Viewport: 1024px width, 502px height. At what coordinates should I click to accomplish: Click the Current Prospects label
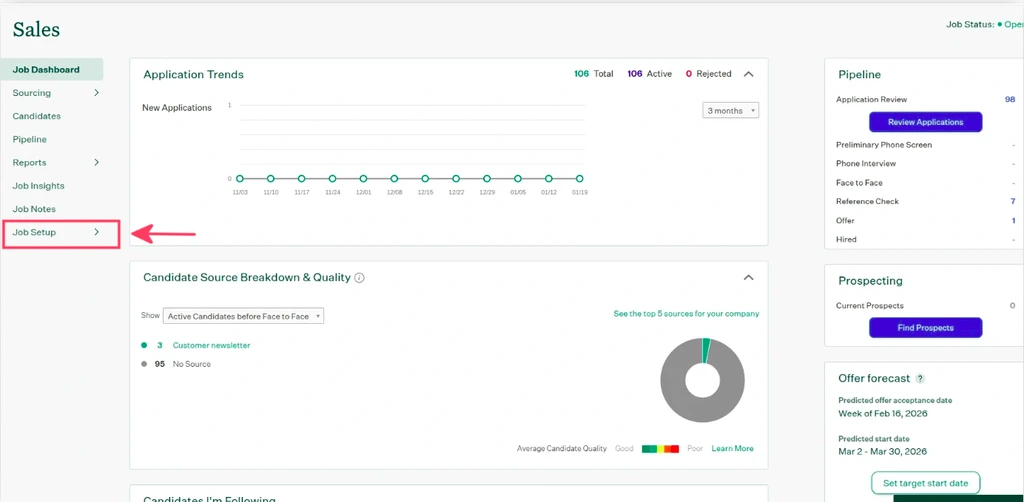click(x=870, y=306)
